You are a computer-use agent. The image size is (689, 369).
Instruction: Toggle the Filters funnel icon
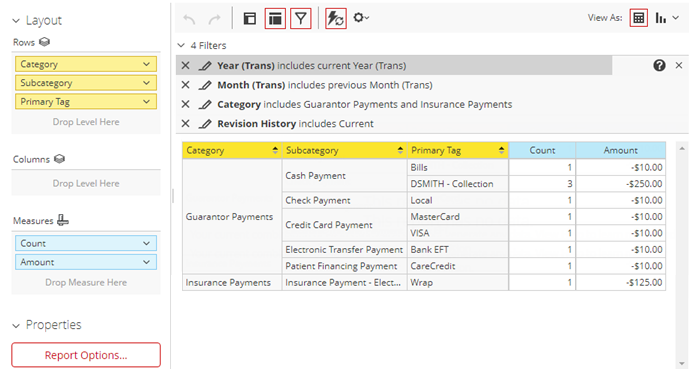click(301, 18)
